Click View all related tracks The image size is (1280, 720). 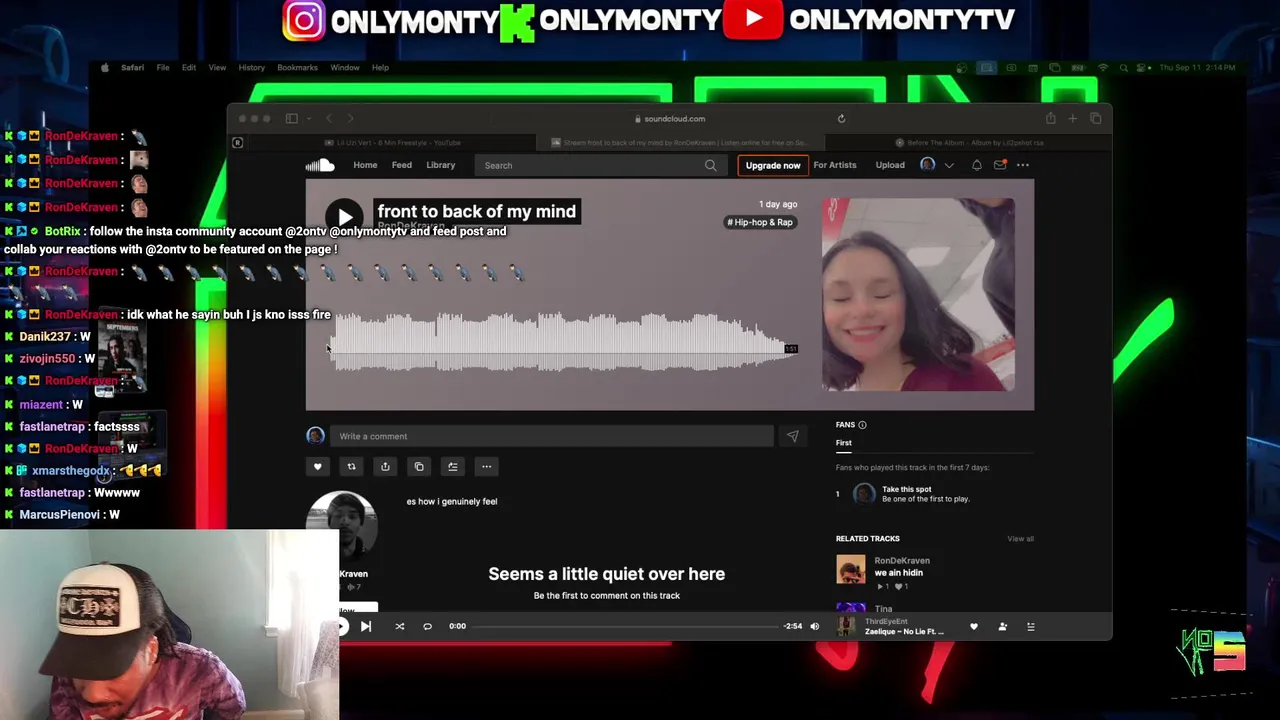pos(1020,539)
